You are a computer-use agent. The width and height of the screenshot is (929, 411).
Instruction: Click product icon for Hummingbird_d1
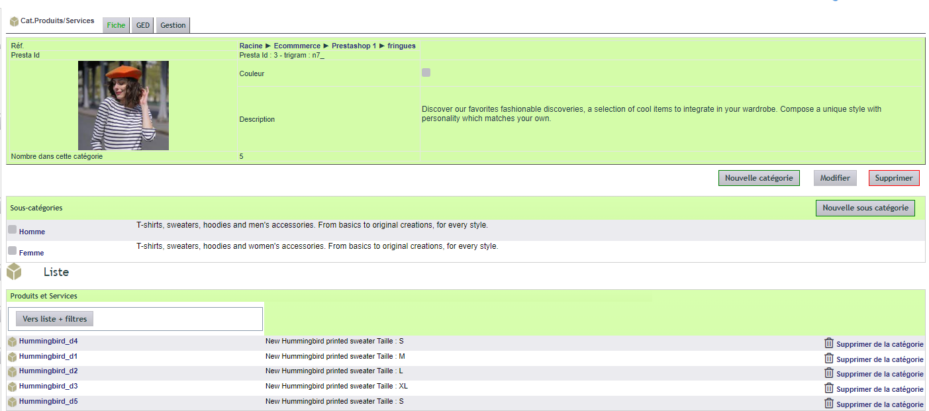point(12,357)
